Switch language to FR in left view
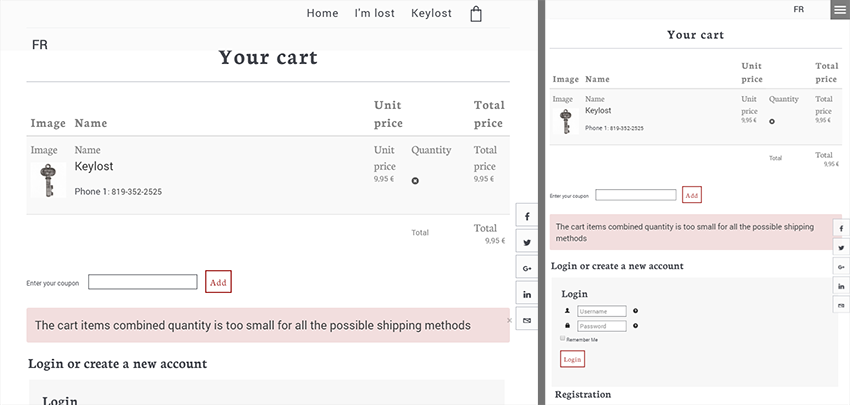The image size is (850, 405). [40, 45]
